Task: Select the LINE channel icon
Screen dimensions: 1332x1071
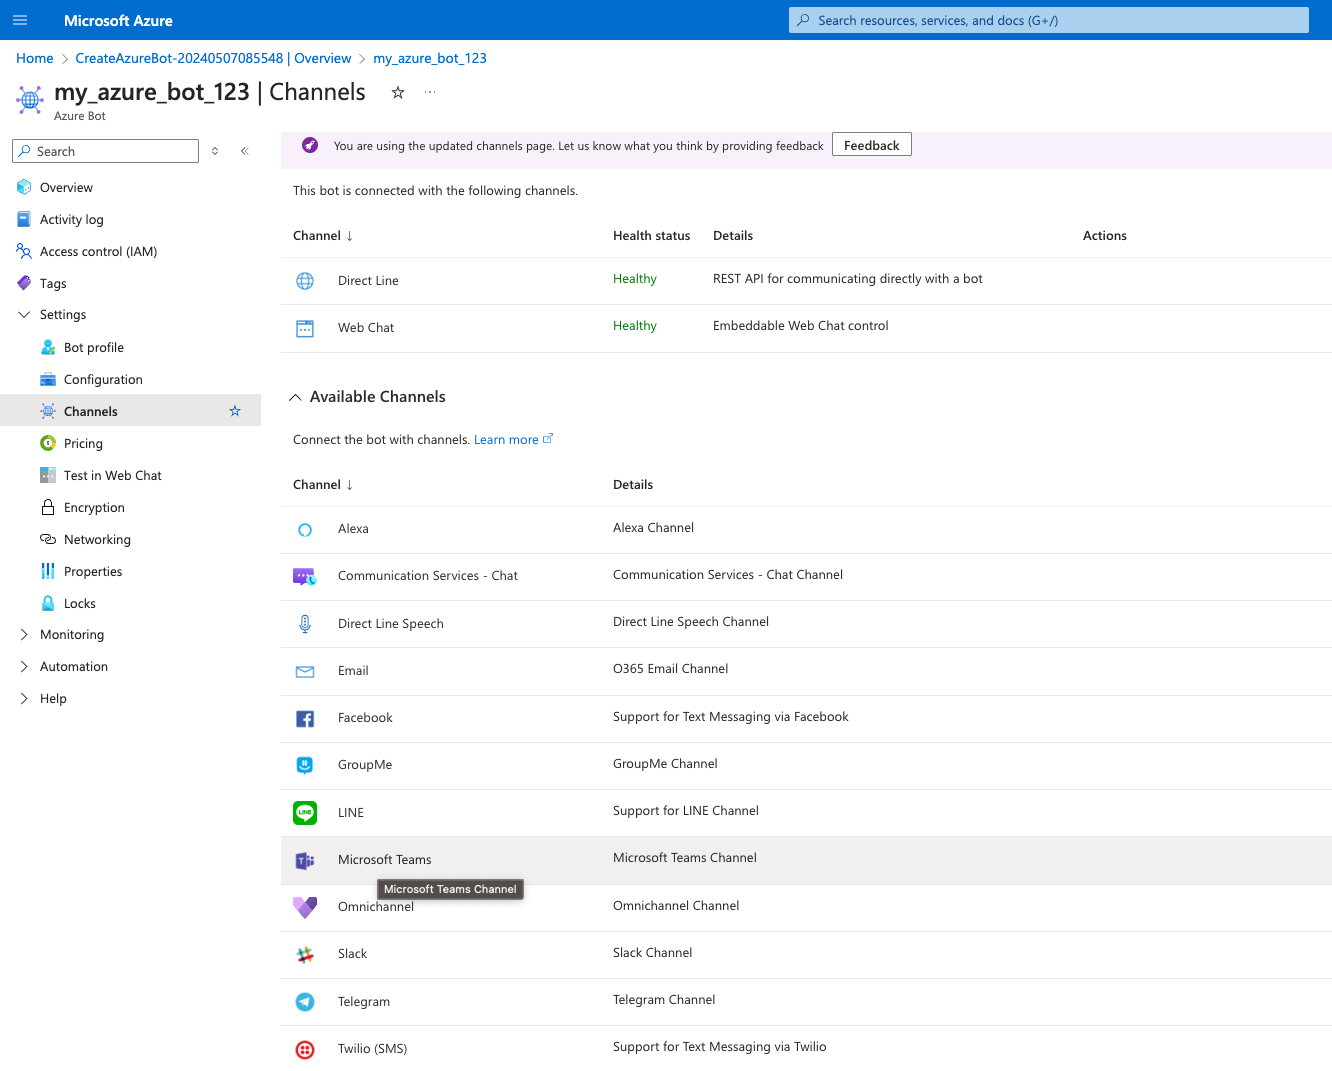Action: point(305,812)
